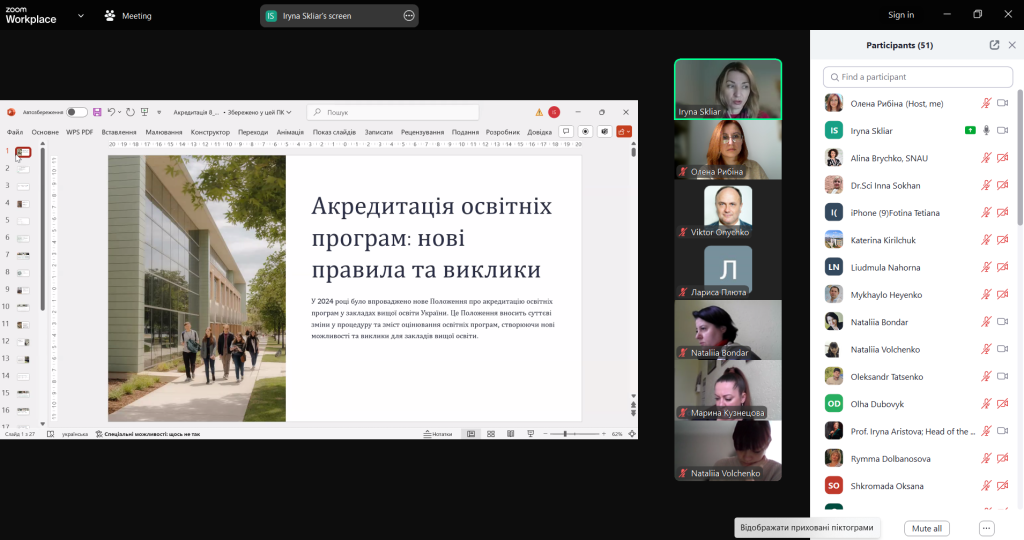
Task: Click the camera icon for Nataliia Bondar
Action: pyautogui.click(x=1002, y=322)
